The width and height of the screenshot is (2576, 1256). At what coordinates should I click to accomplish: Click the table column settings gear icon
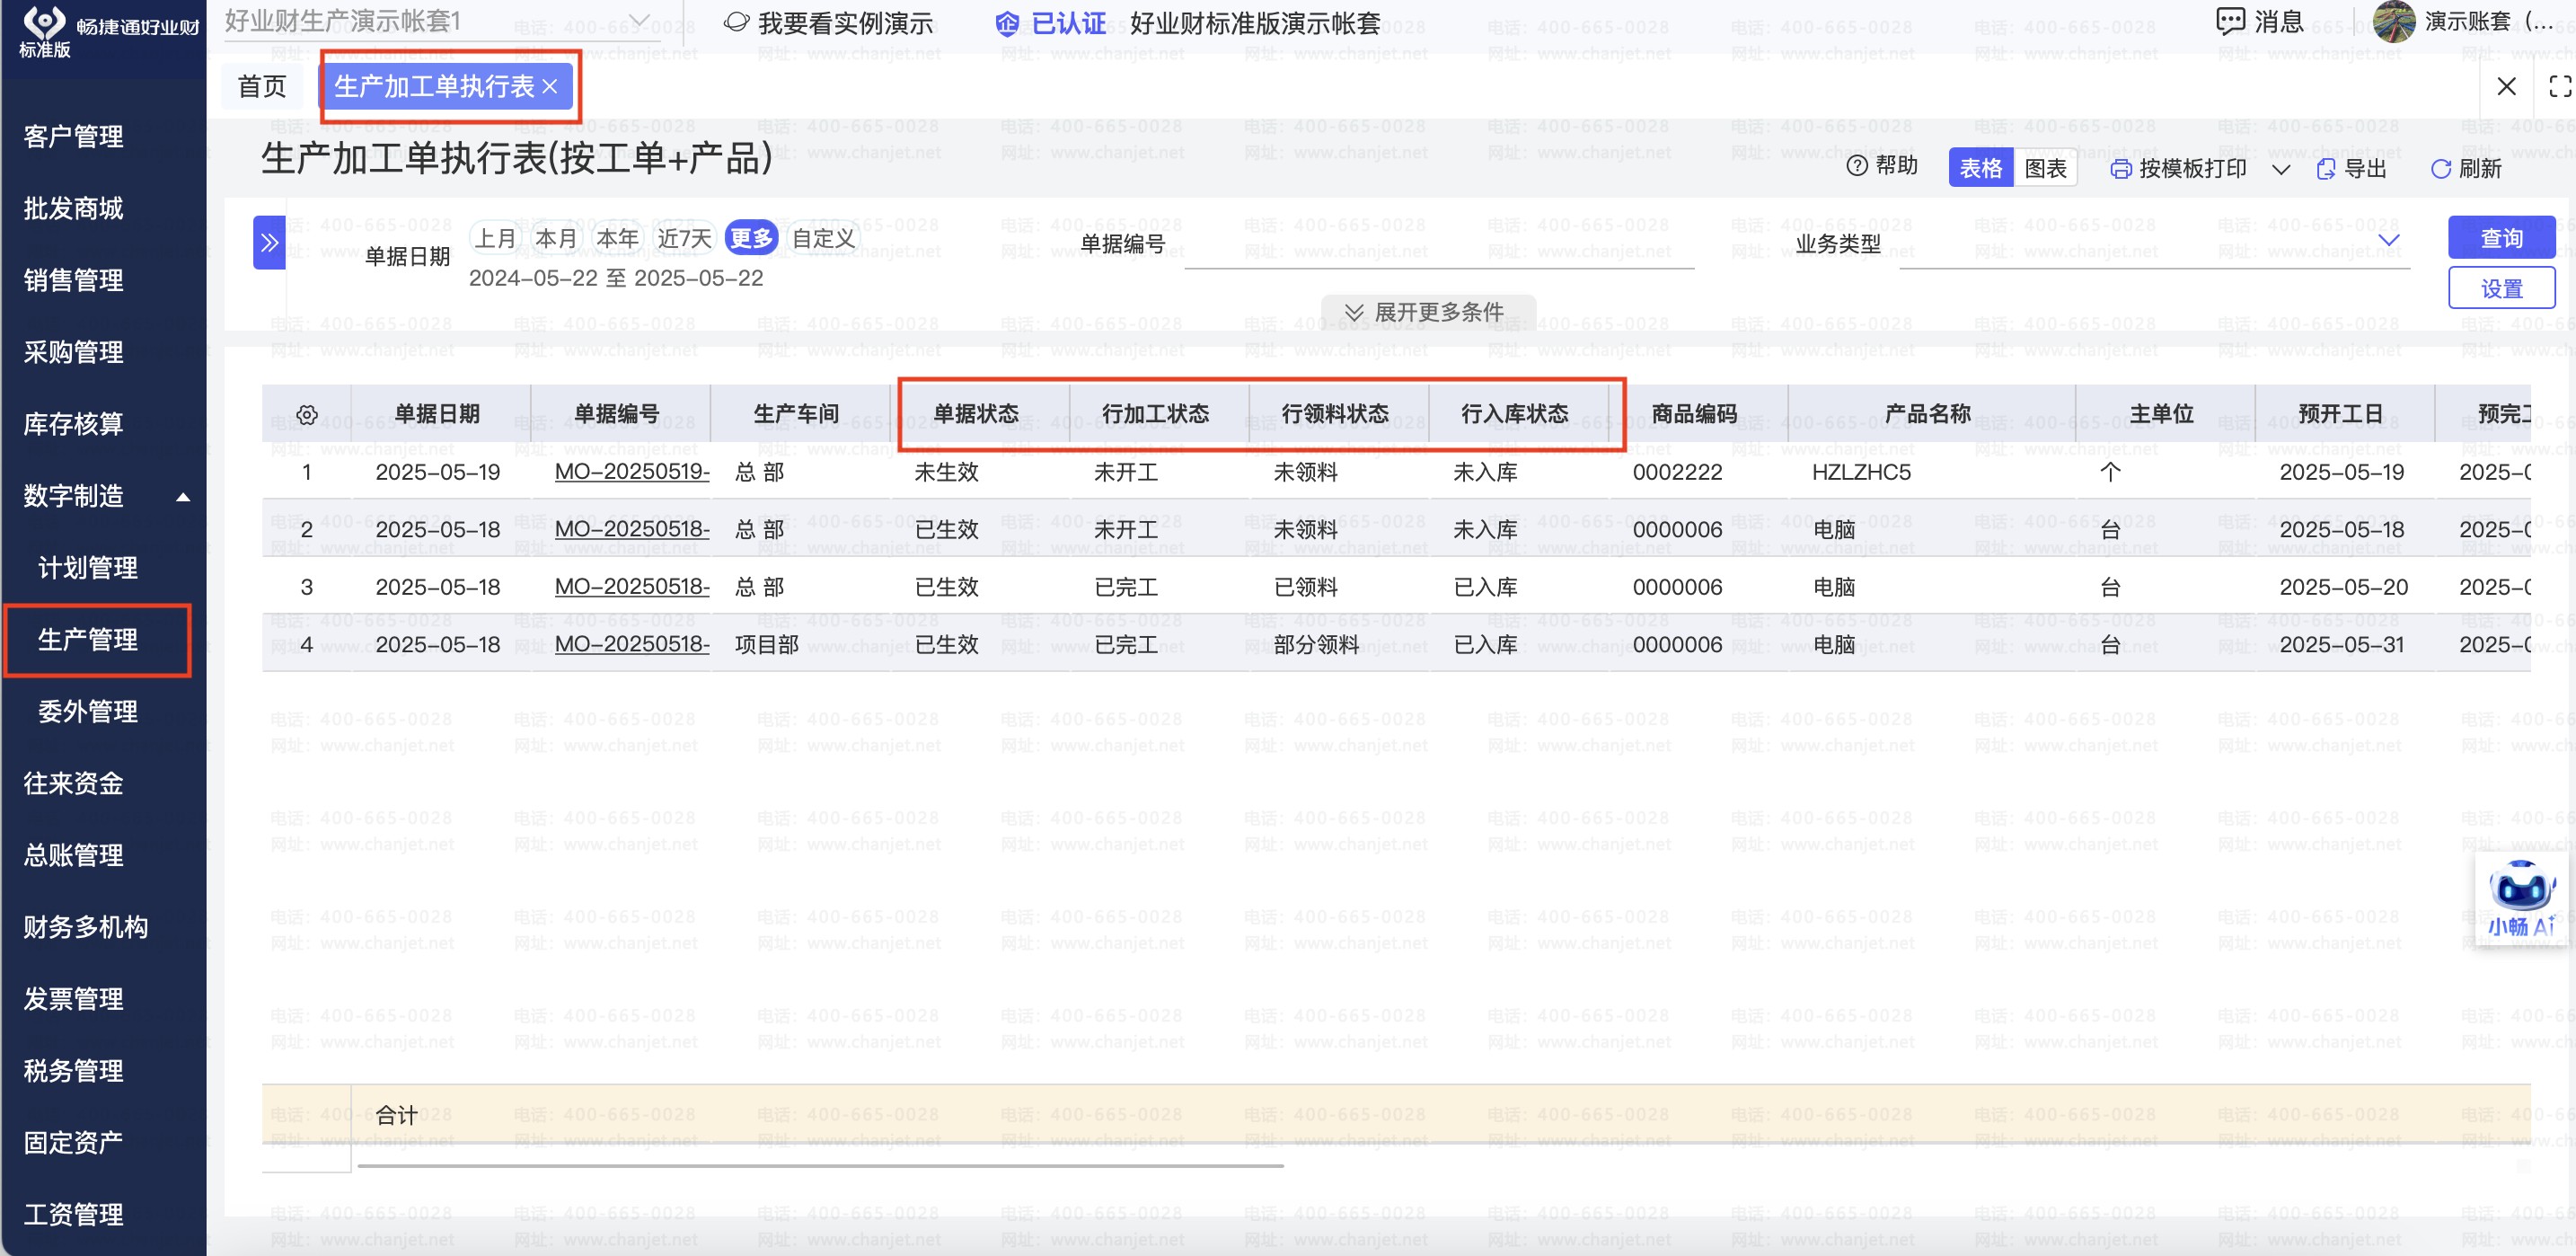point(307,415)
